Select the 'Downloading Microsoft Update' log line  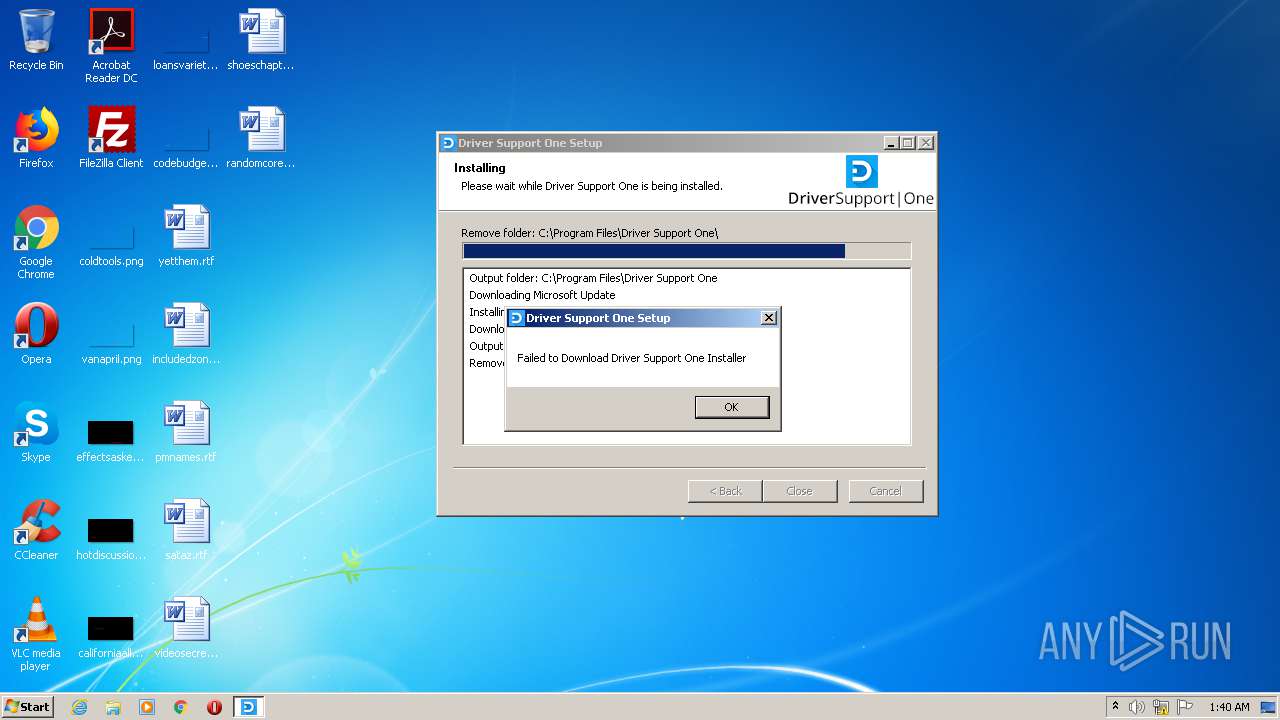[542, 295]
